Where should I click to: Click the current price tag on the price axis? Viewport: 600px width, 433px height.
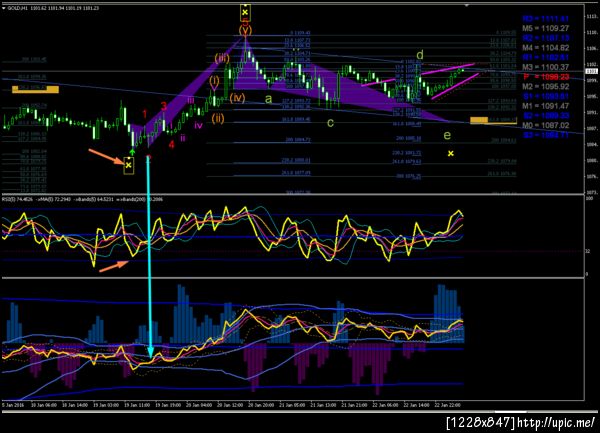592,71
